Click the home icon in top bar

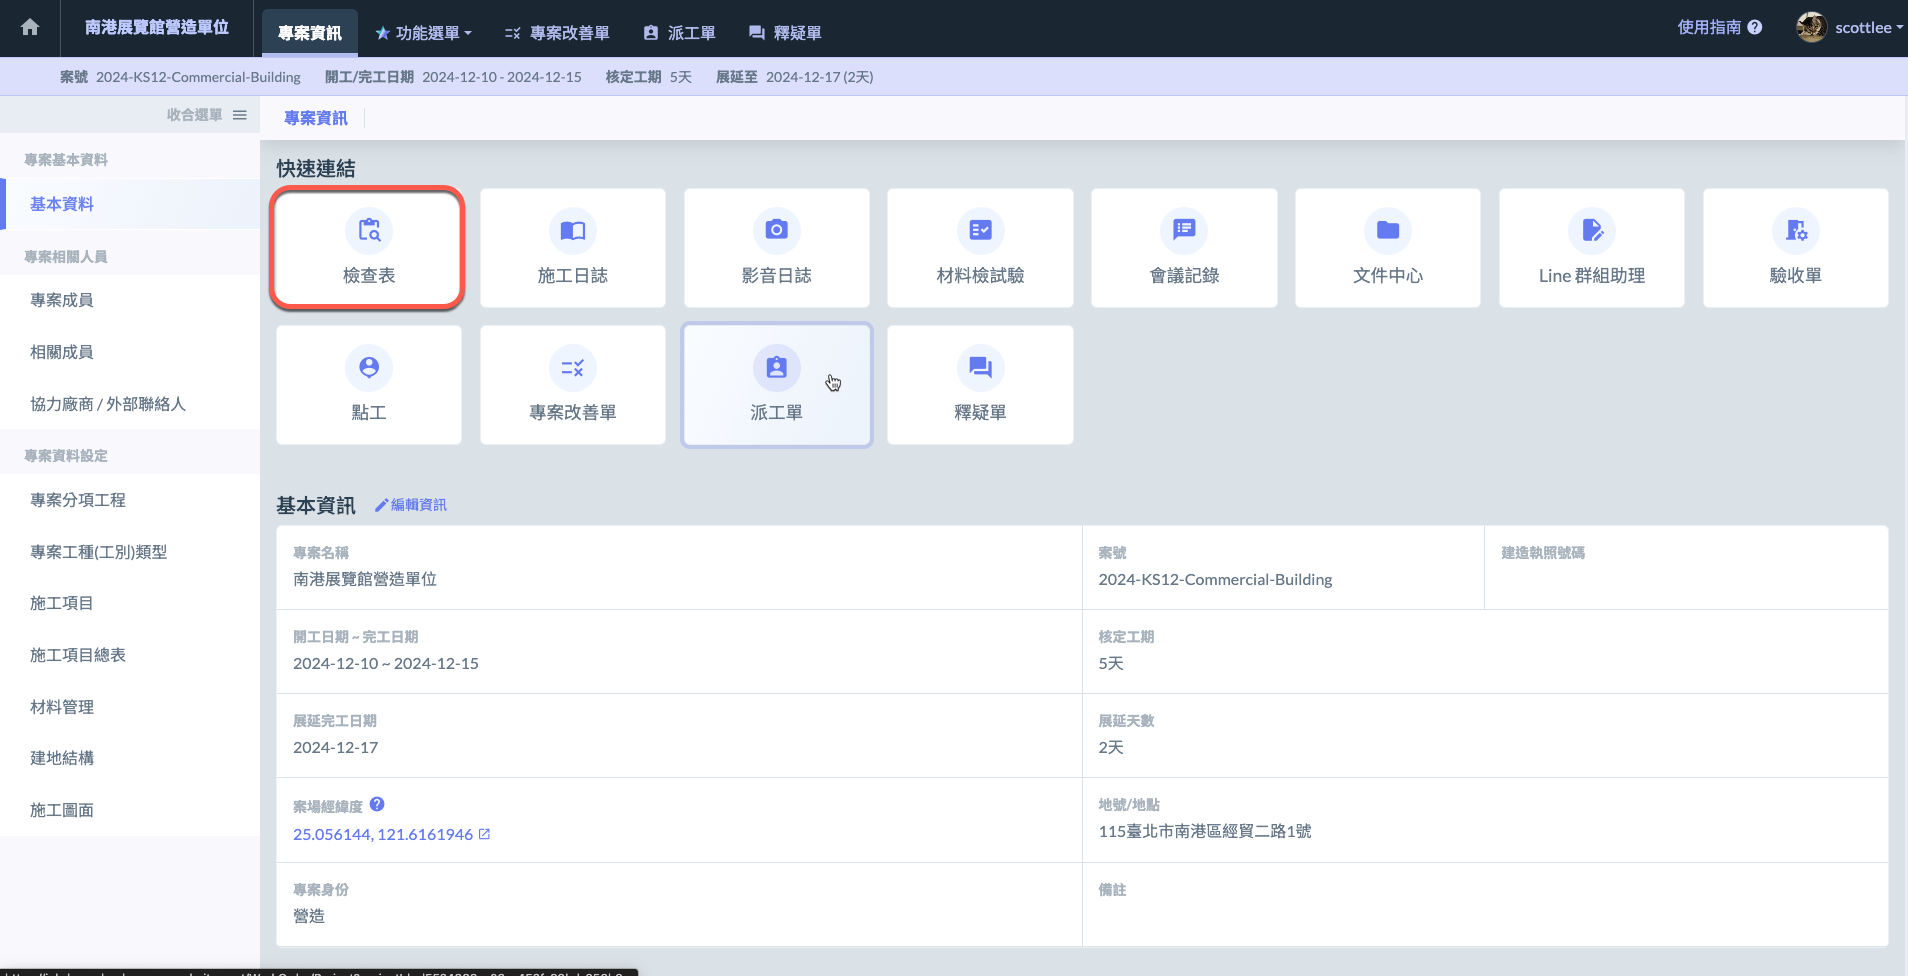click(x=30, y=28)
